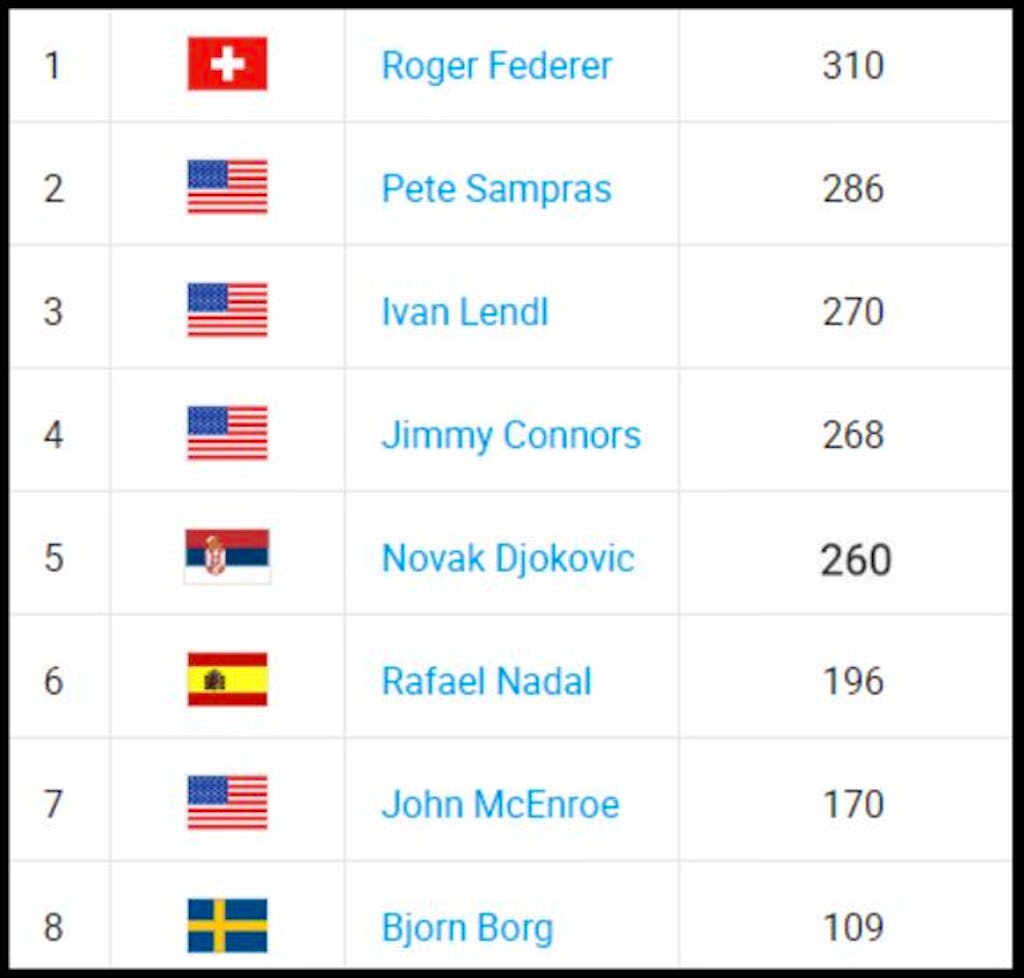Click the 109 value in Borg's row

pos(854,927)
